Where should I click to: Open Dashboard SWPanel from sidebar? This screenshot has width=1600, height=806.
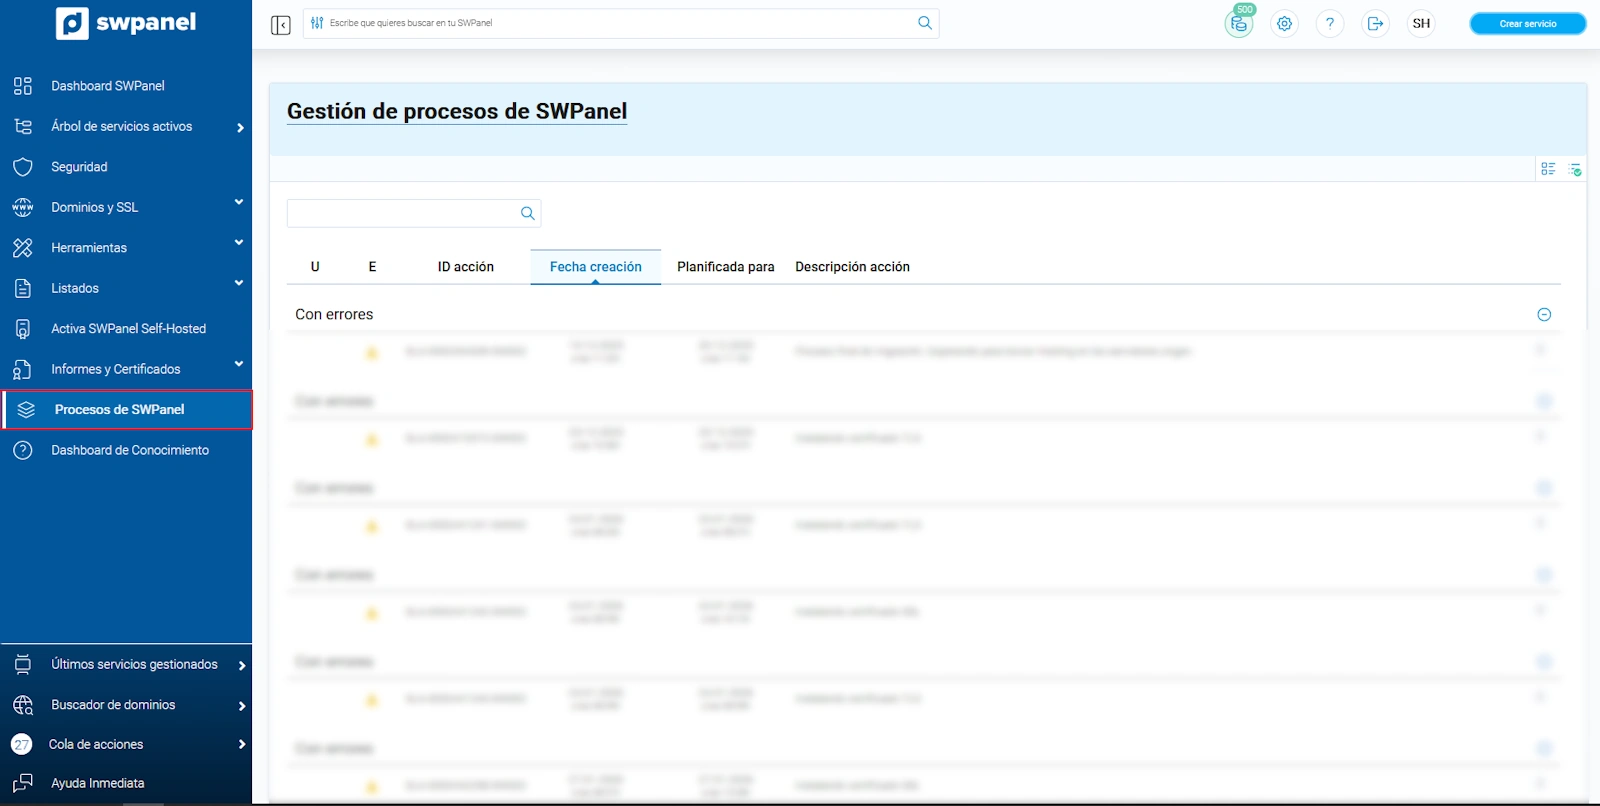pos(108,86)
